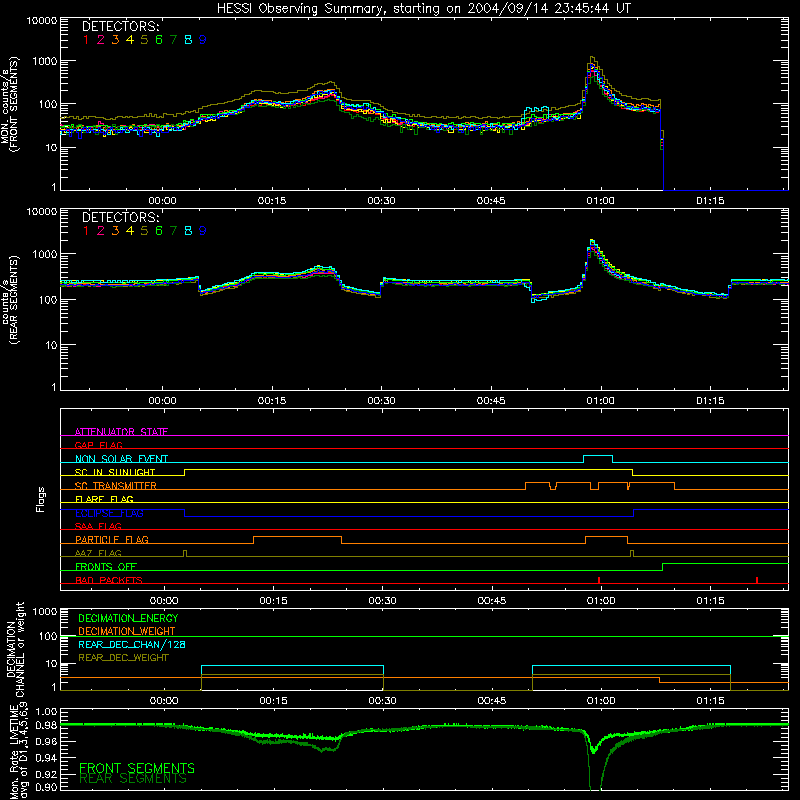Select the BAD_PACKETS flag label
800x800 pixels.
tap(109, 580)
